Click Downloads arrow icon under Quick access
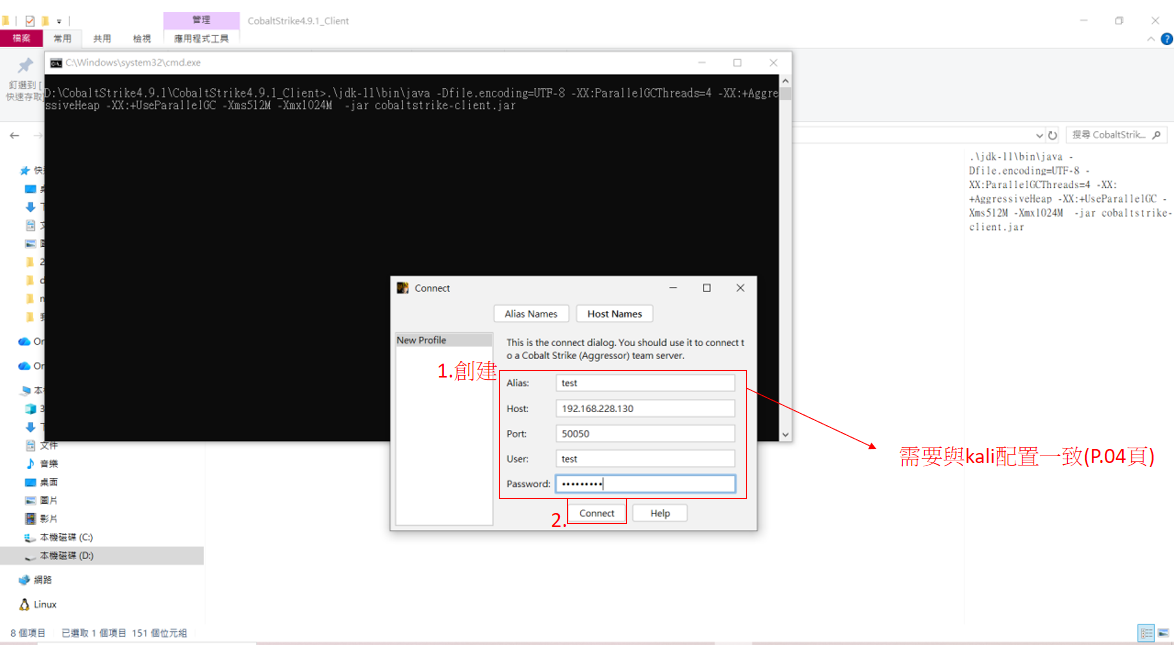The height and width of the screenshot is (651, 1174). tap(31, 207)
